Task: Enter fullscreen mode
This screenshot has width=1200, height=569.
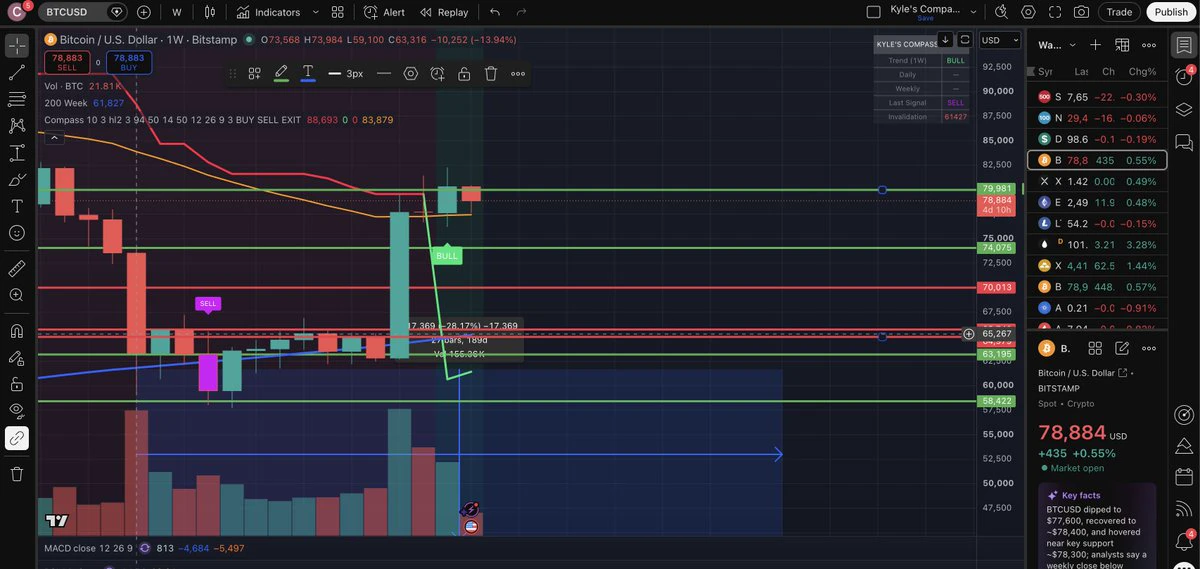Action: click(x=1055, y=12)
